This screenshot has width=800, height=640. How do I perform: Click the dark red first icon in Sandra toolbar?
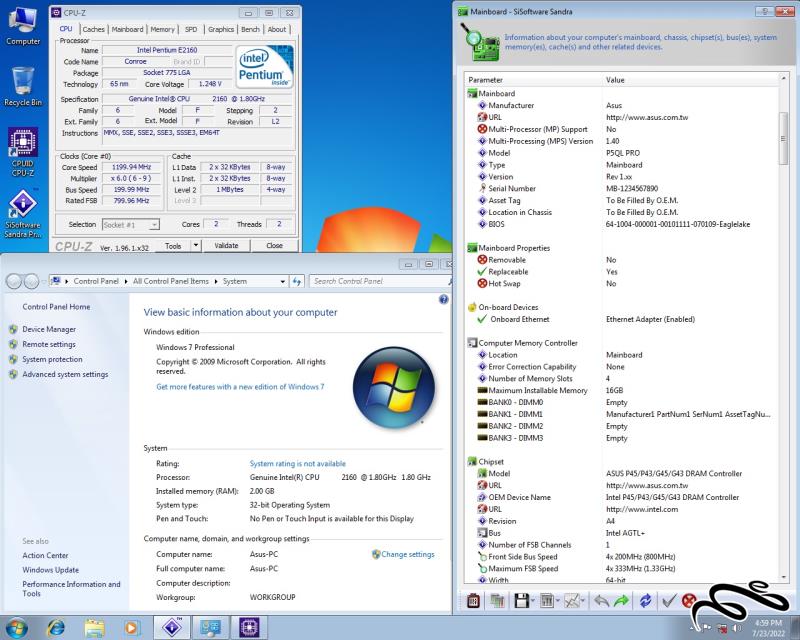473,601
